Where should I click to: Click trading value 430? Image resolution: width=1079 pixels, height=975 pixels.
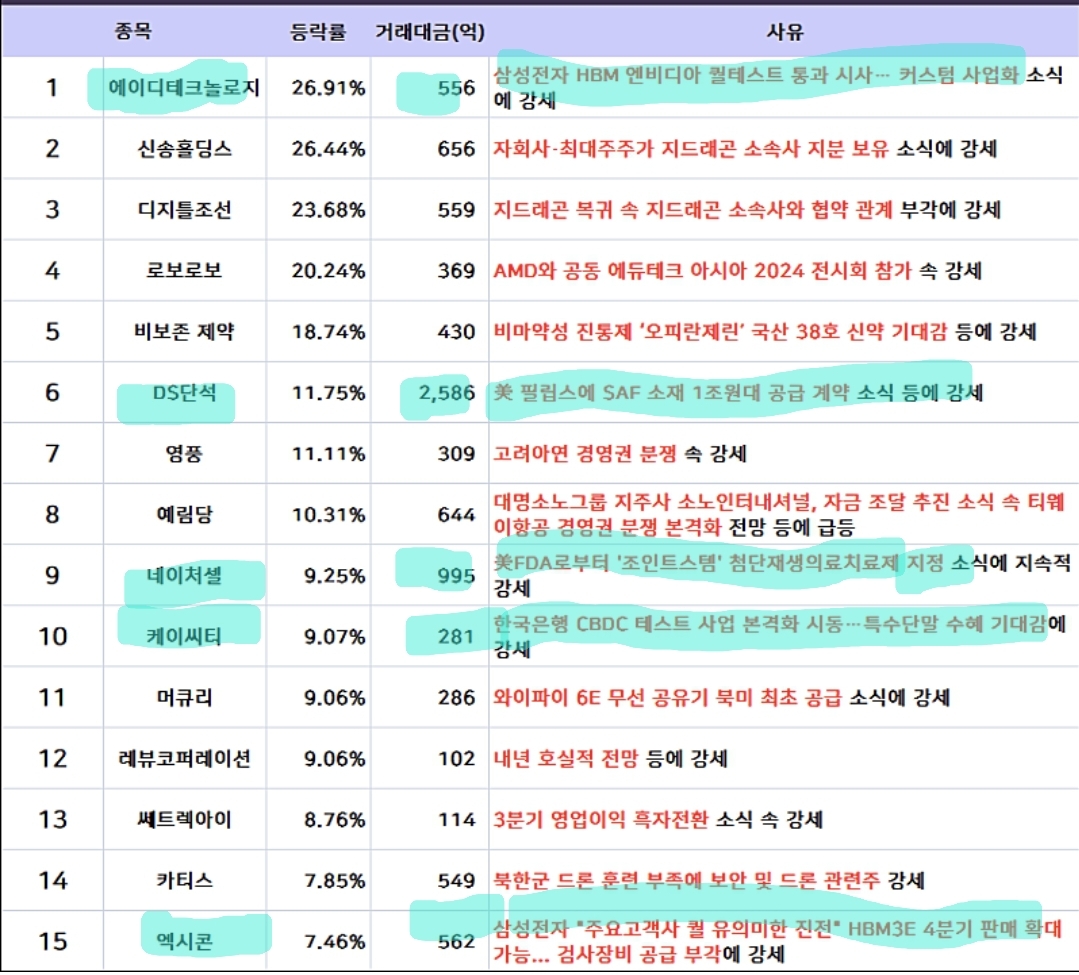[456, 332]
